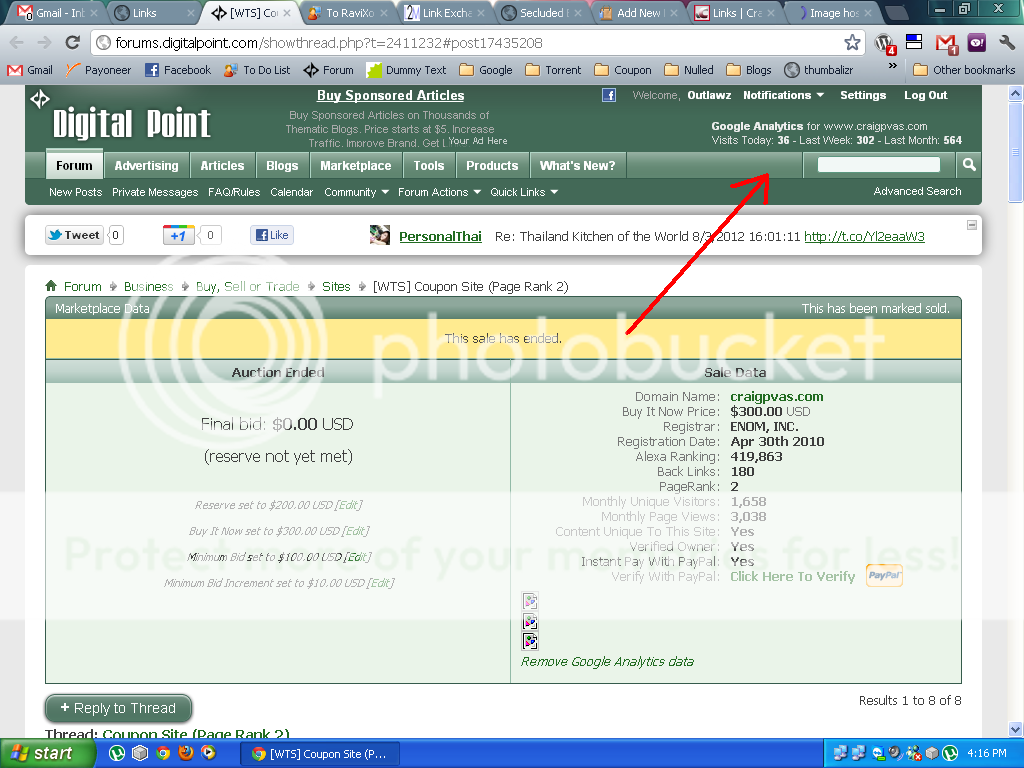
Task: Click Remove Google Analytics data link
Action: click(x=607, y=662)
